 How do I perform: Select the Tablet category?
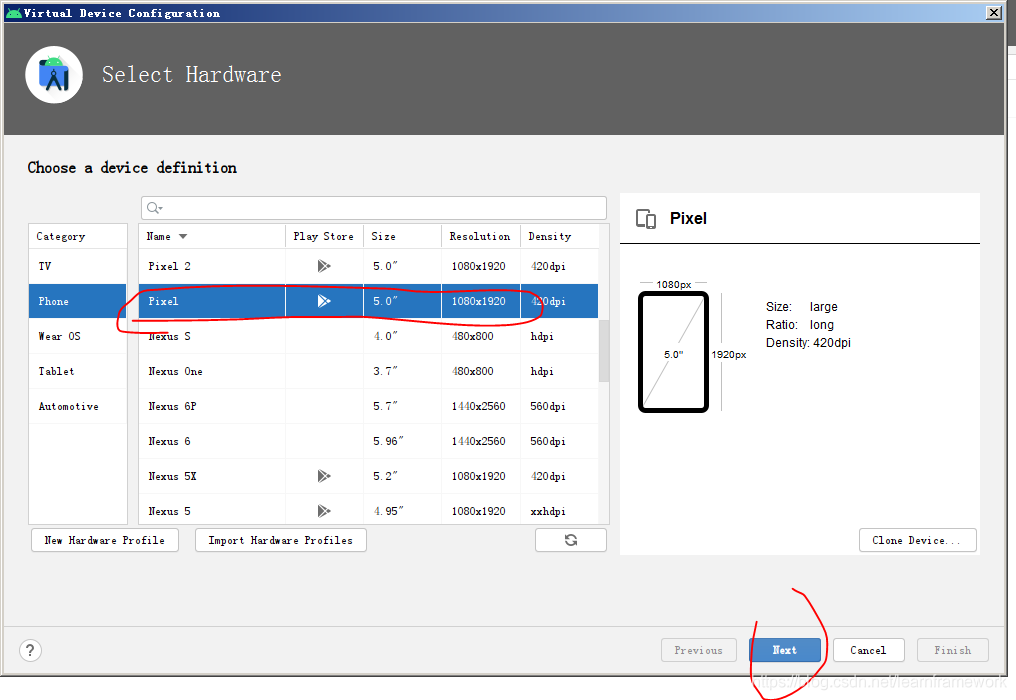[78, 371]
